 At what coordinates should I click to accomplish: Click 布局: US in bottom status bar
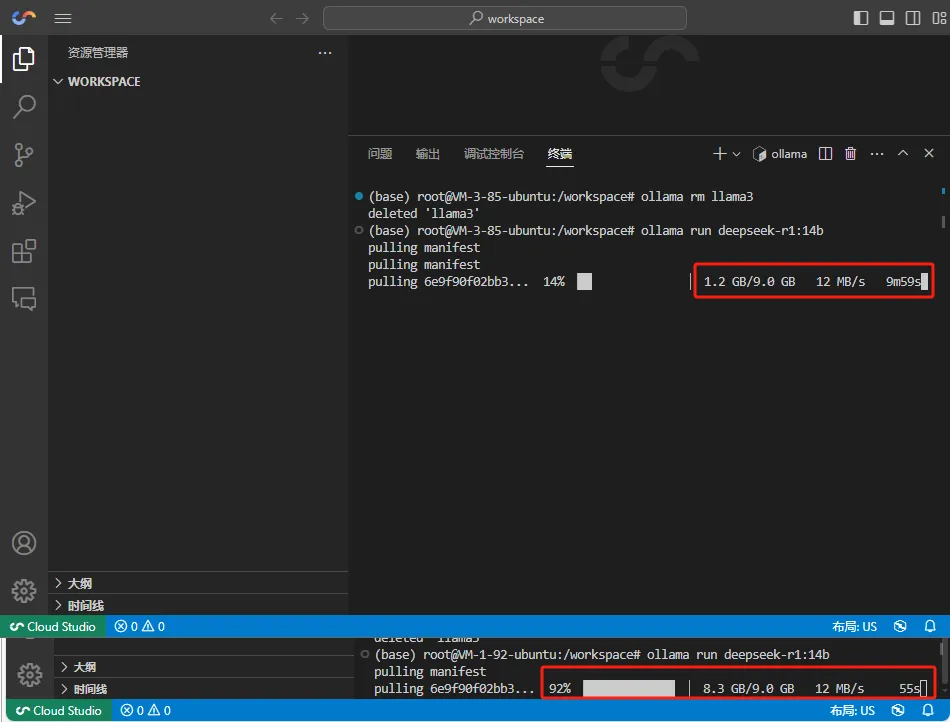(852, 710)
